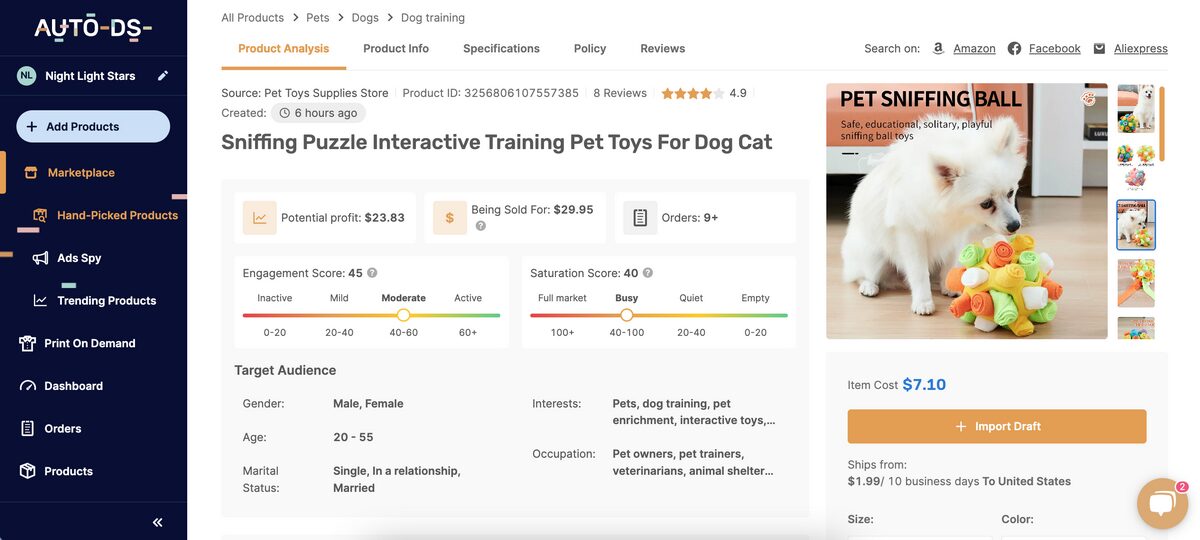Go to the Dogs breadcrumb category
This screenshot has height=540, width=1200.
pos(365,17)
